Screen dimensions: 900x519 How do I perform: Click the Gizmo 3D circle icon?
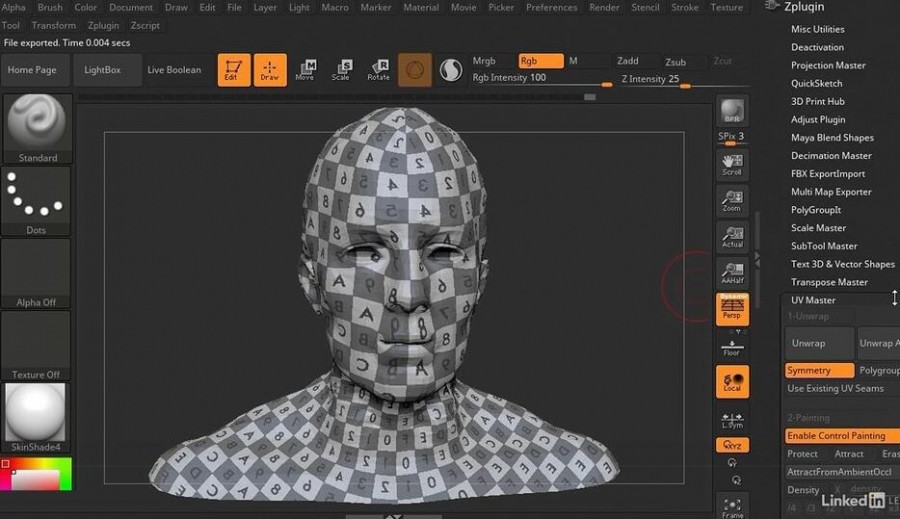[414, 70]
